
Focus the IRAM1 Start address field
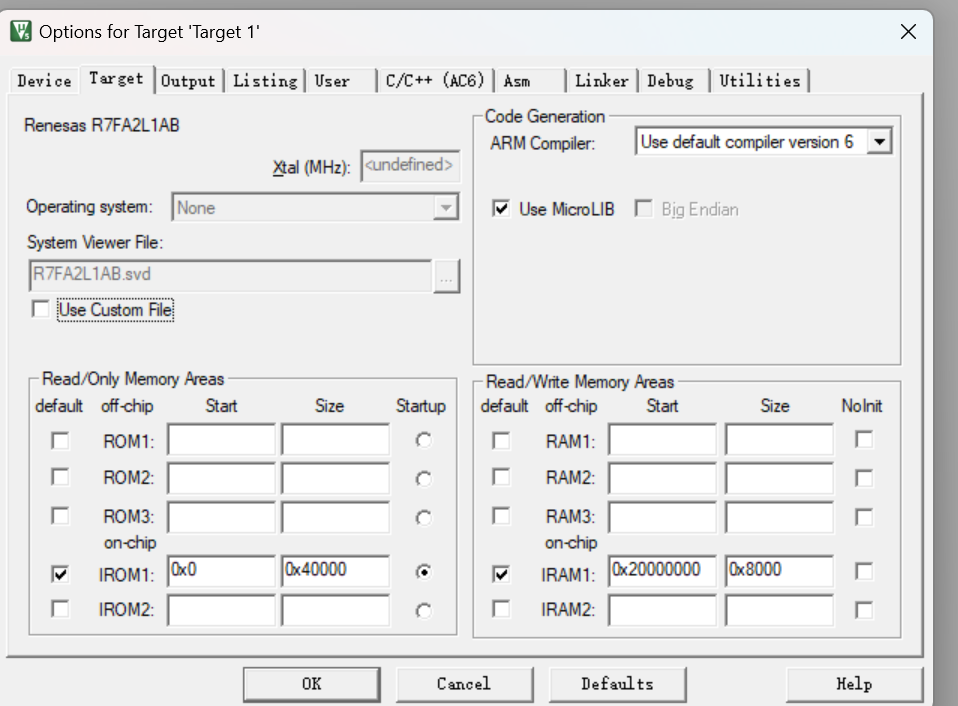pyautogui.click(x=662, y=571)
